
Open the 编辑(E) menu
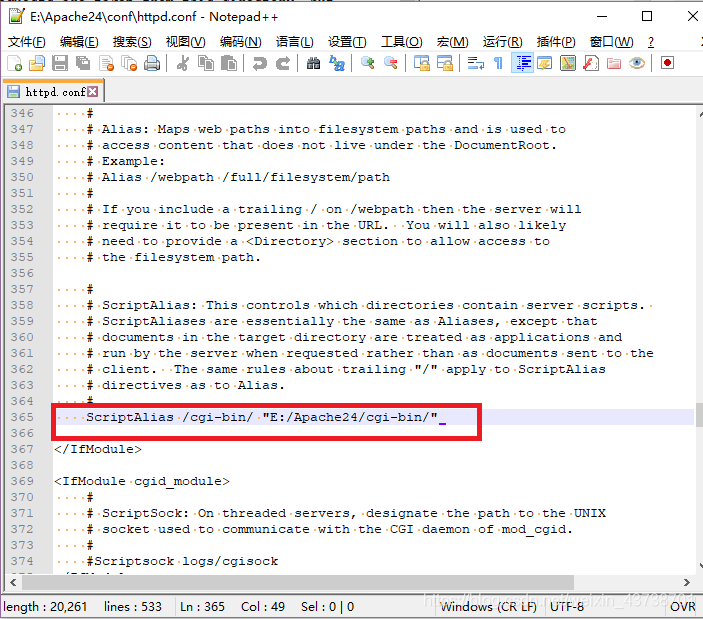(x=79, y=42)
